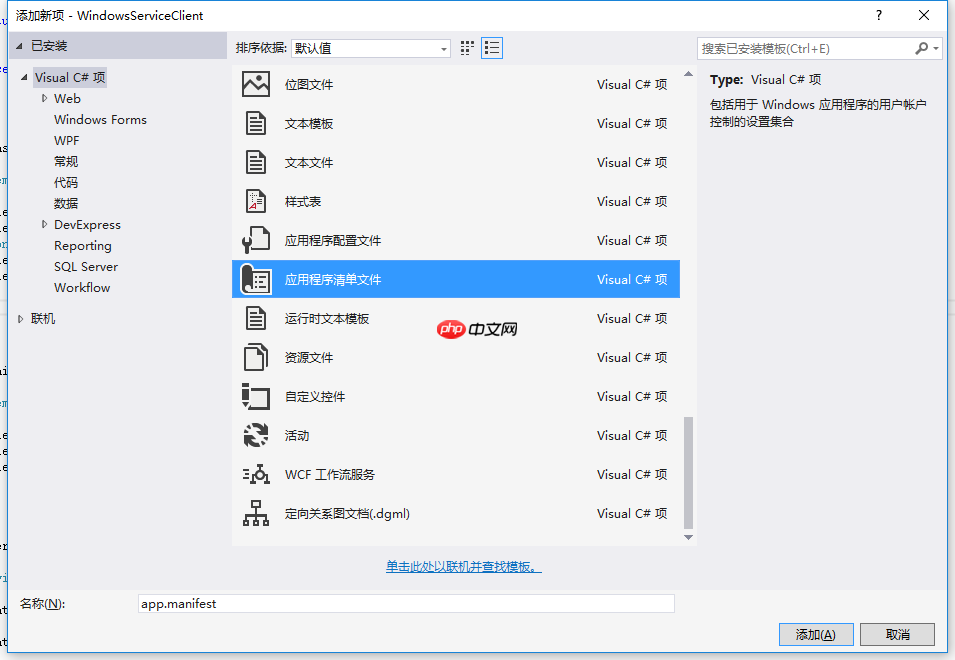Image resolution: width=955 pixels, height=660 pixels.
Task: Select SQL Server in the category tree
Action: click(x=87, y=266)
